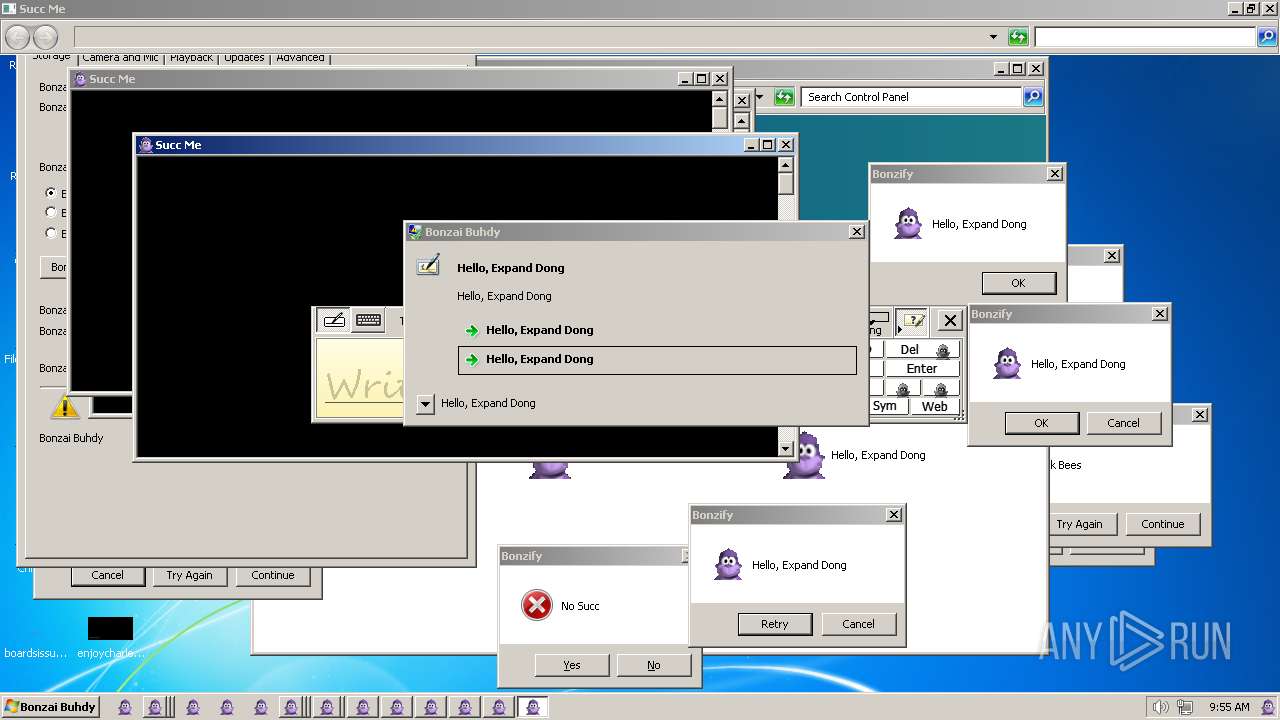Switch to the Storage tab
Image resolution: width=1280 pixels, height=720 pixels.
pos(52,57)
